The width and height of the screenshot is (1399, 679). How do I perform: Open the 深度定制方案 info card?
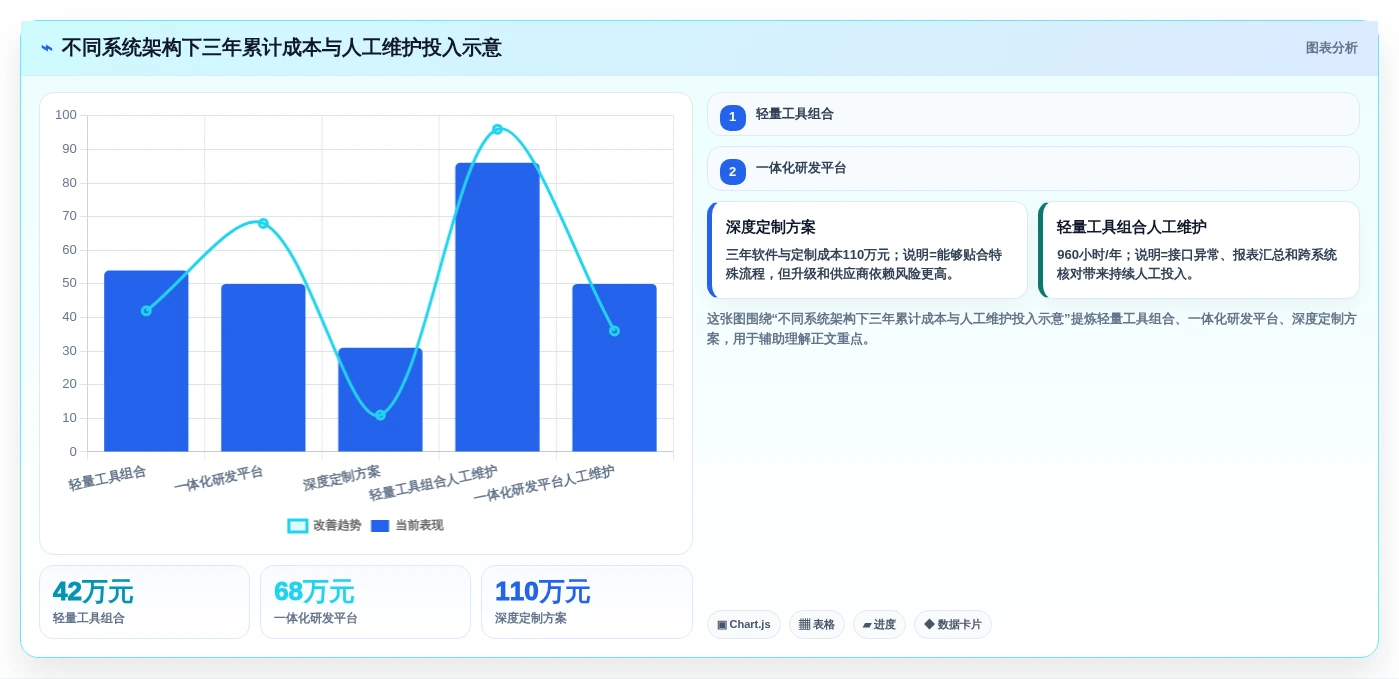pyautogui.click(x=867, y=250)
